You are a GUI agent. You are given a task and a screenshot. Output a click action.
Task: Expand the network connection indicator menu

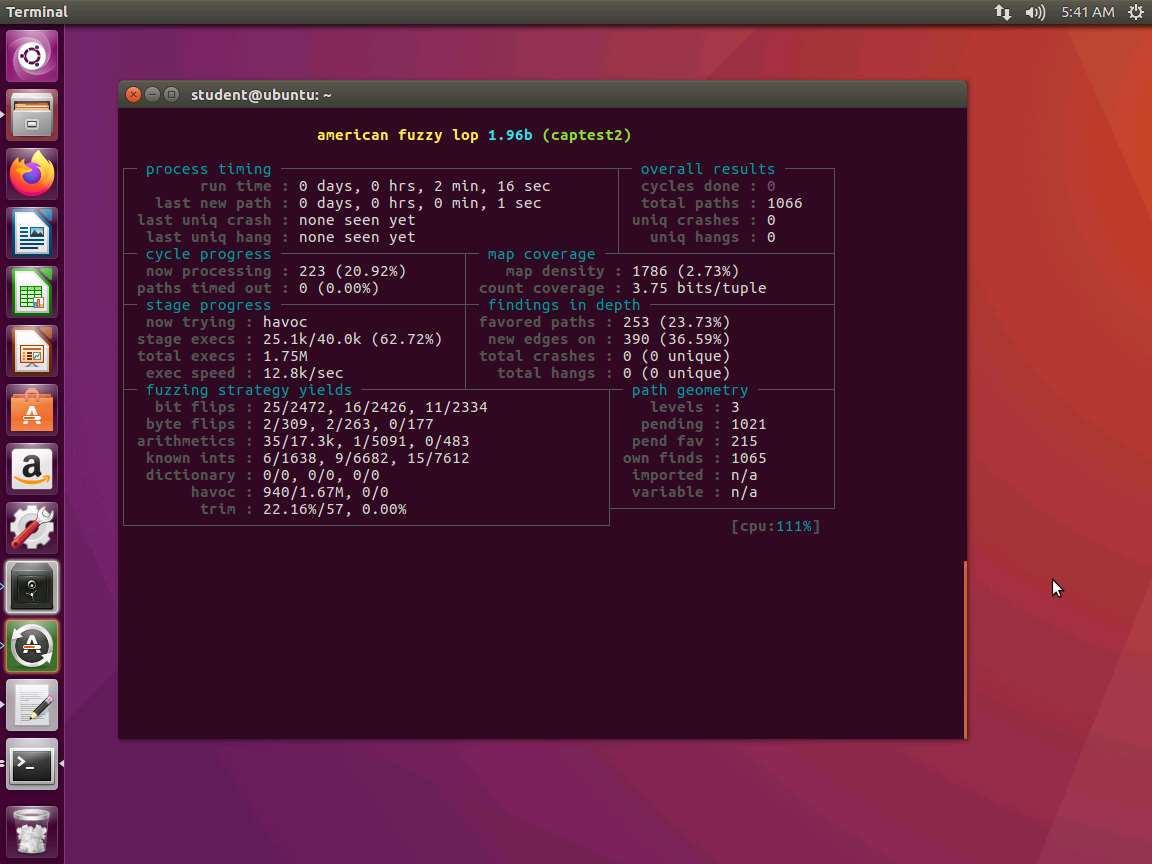pos(1002,12)
